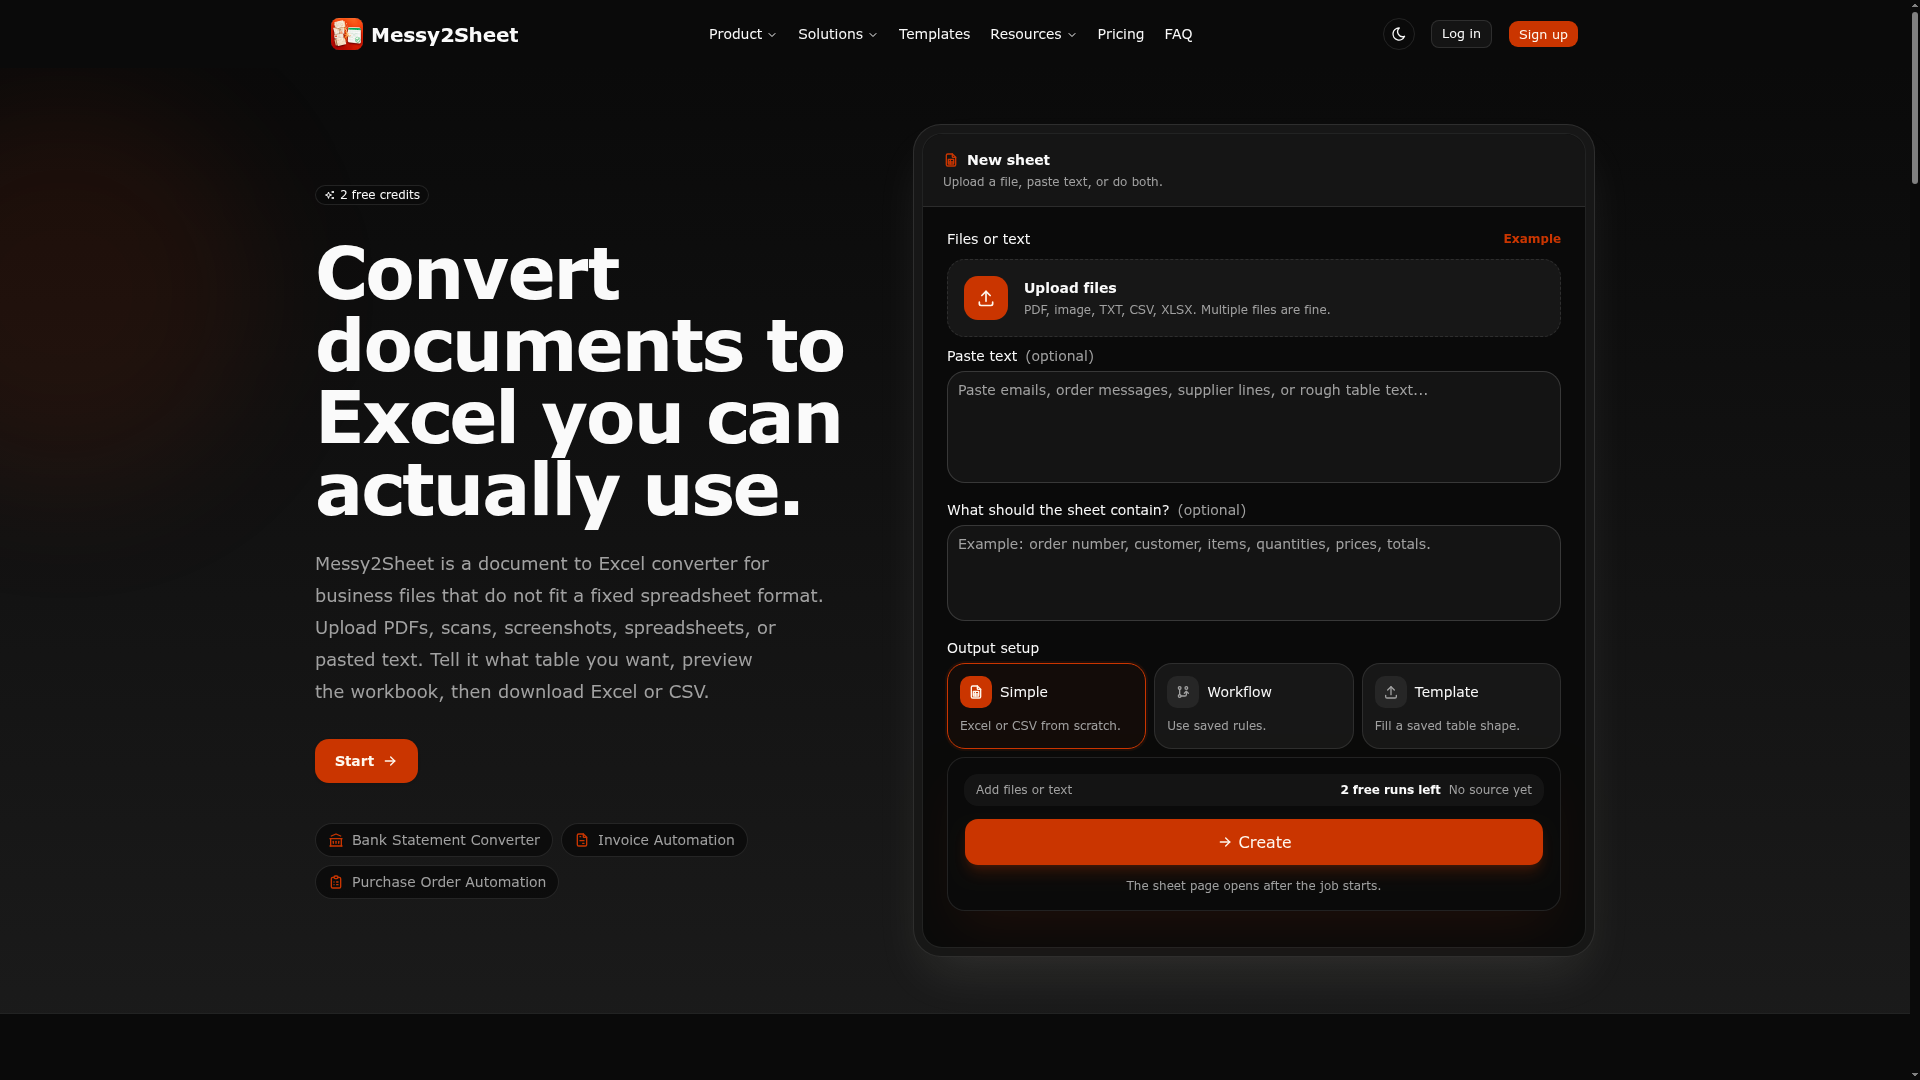Viewport: 1920px width, 1080px height.
Task: Open the FAQ nav item
Action: (1178, 34)
